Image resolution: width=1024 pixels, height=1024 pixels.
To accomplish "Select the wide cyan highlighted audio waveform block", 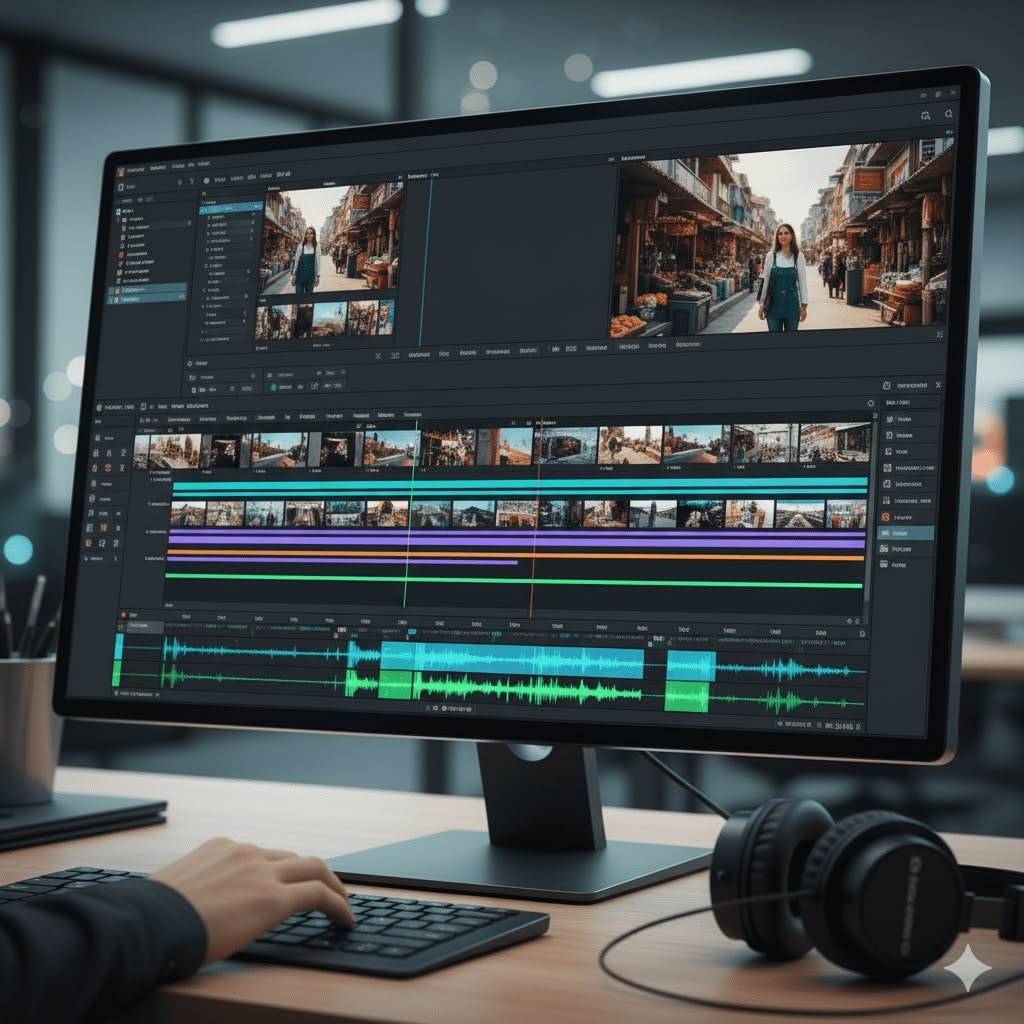I will (x=512, y=658).
